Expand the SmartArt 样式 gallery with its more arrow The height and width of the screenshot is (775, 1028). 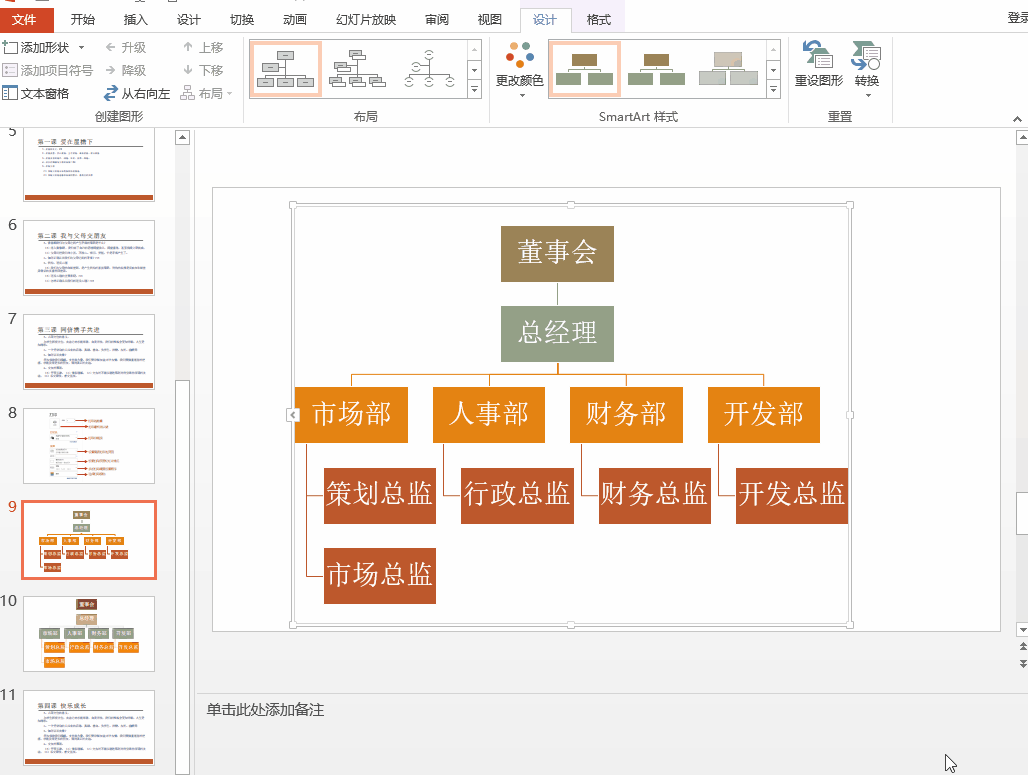click(x=773, y=89)
